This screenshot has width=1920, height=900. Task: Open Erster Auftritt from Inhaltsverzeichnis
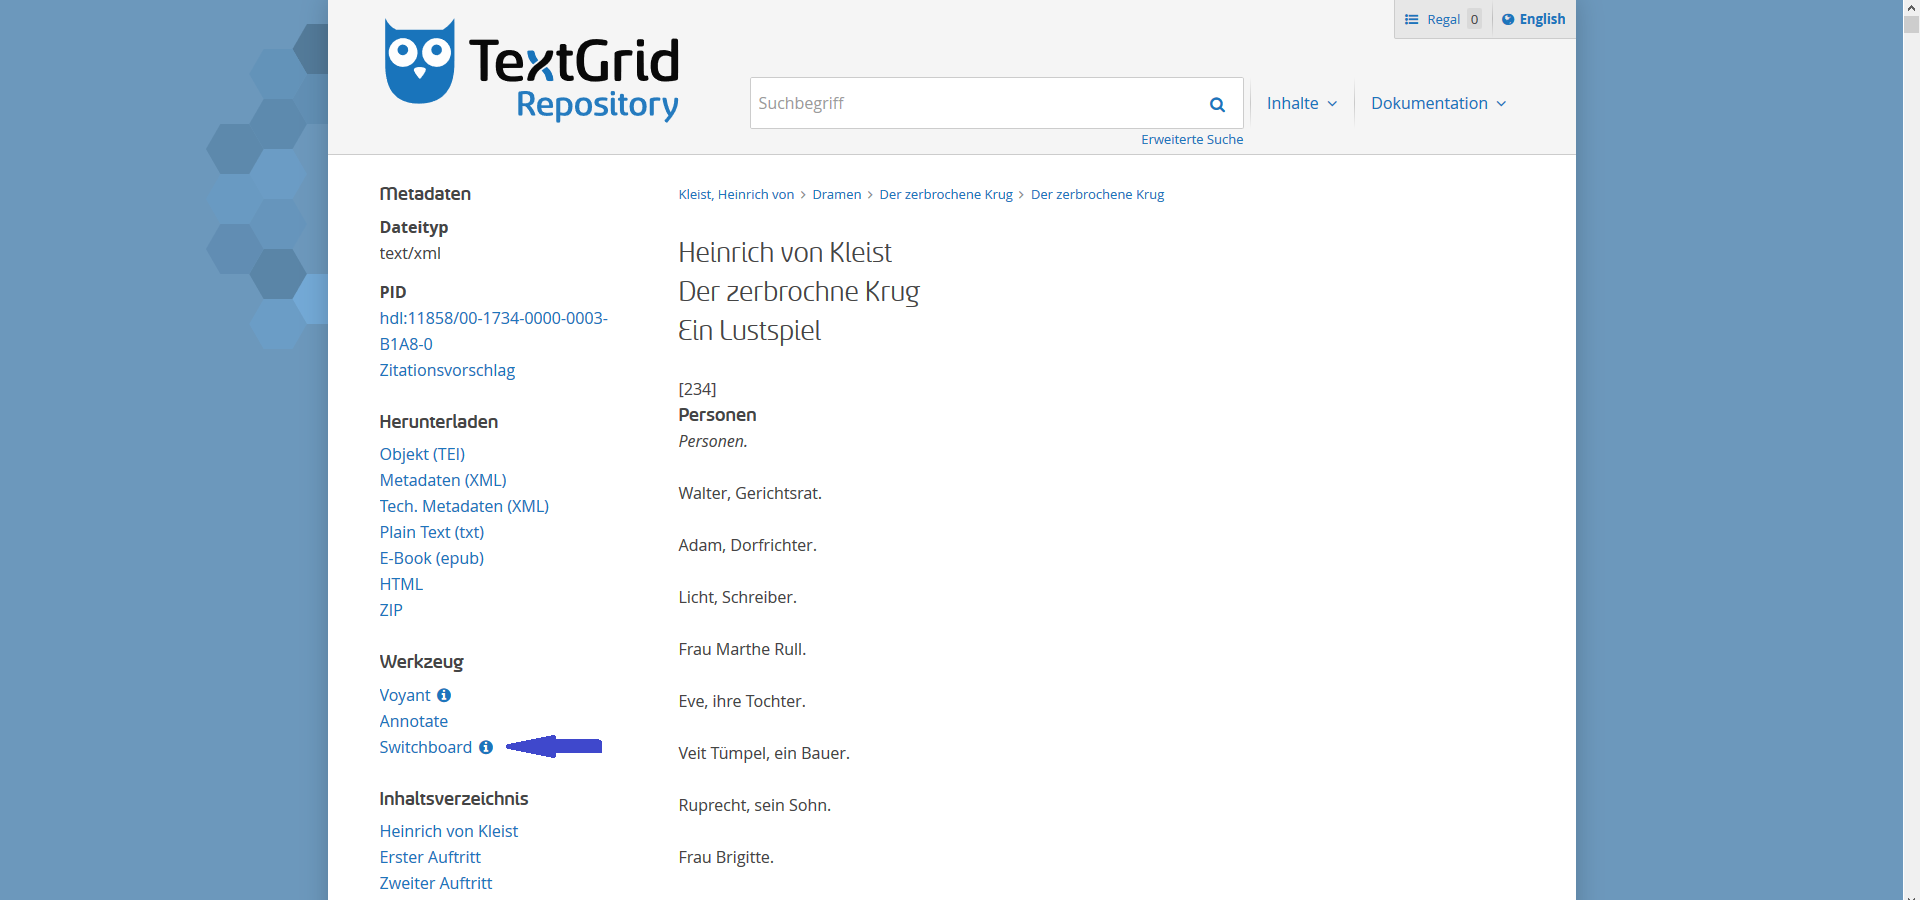tap(429, 857)
